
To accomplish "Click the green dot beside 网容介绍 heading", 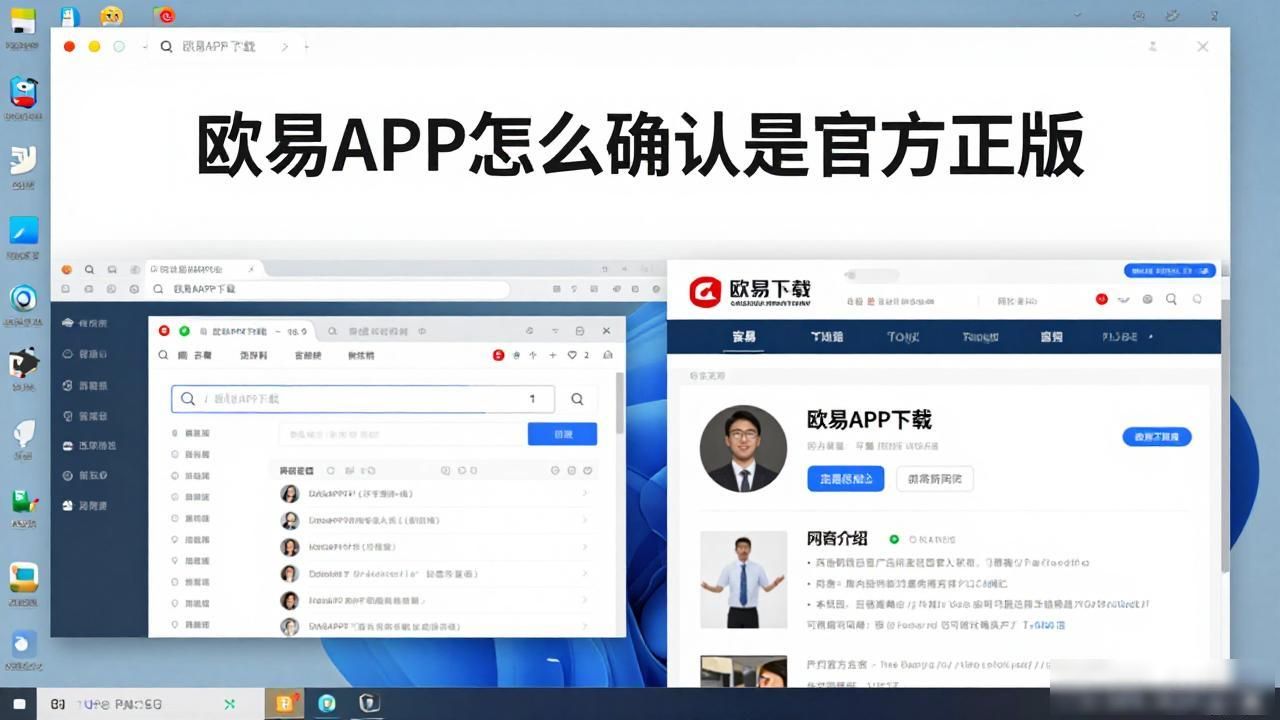I will coord(894,538).
